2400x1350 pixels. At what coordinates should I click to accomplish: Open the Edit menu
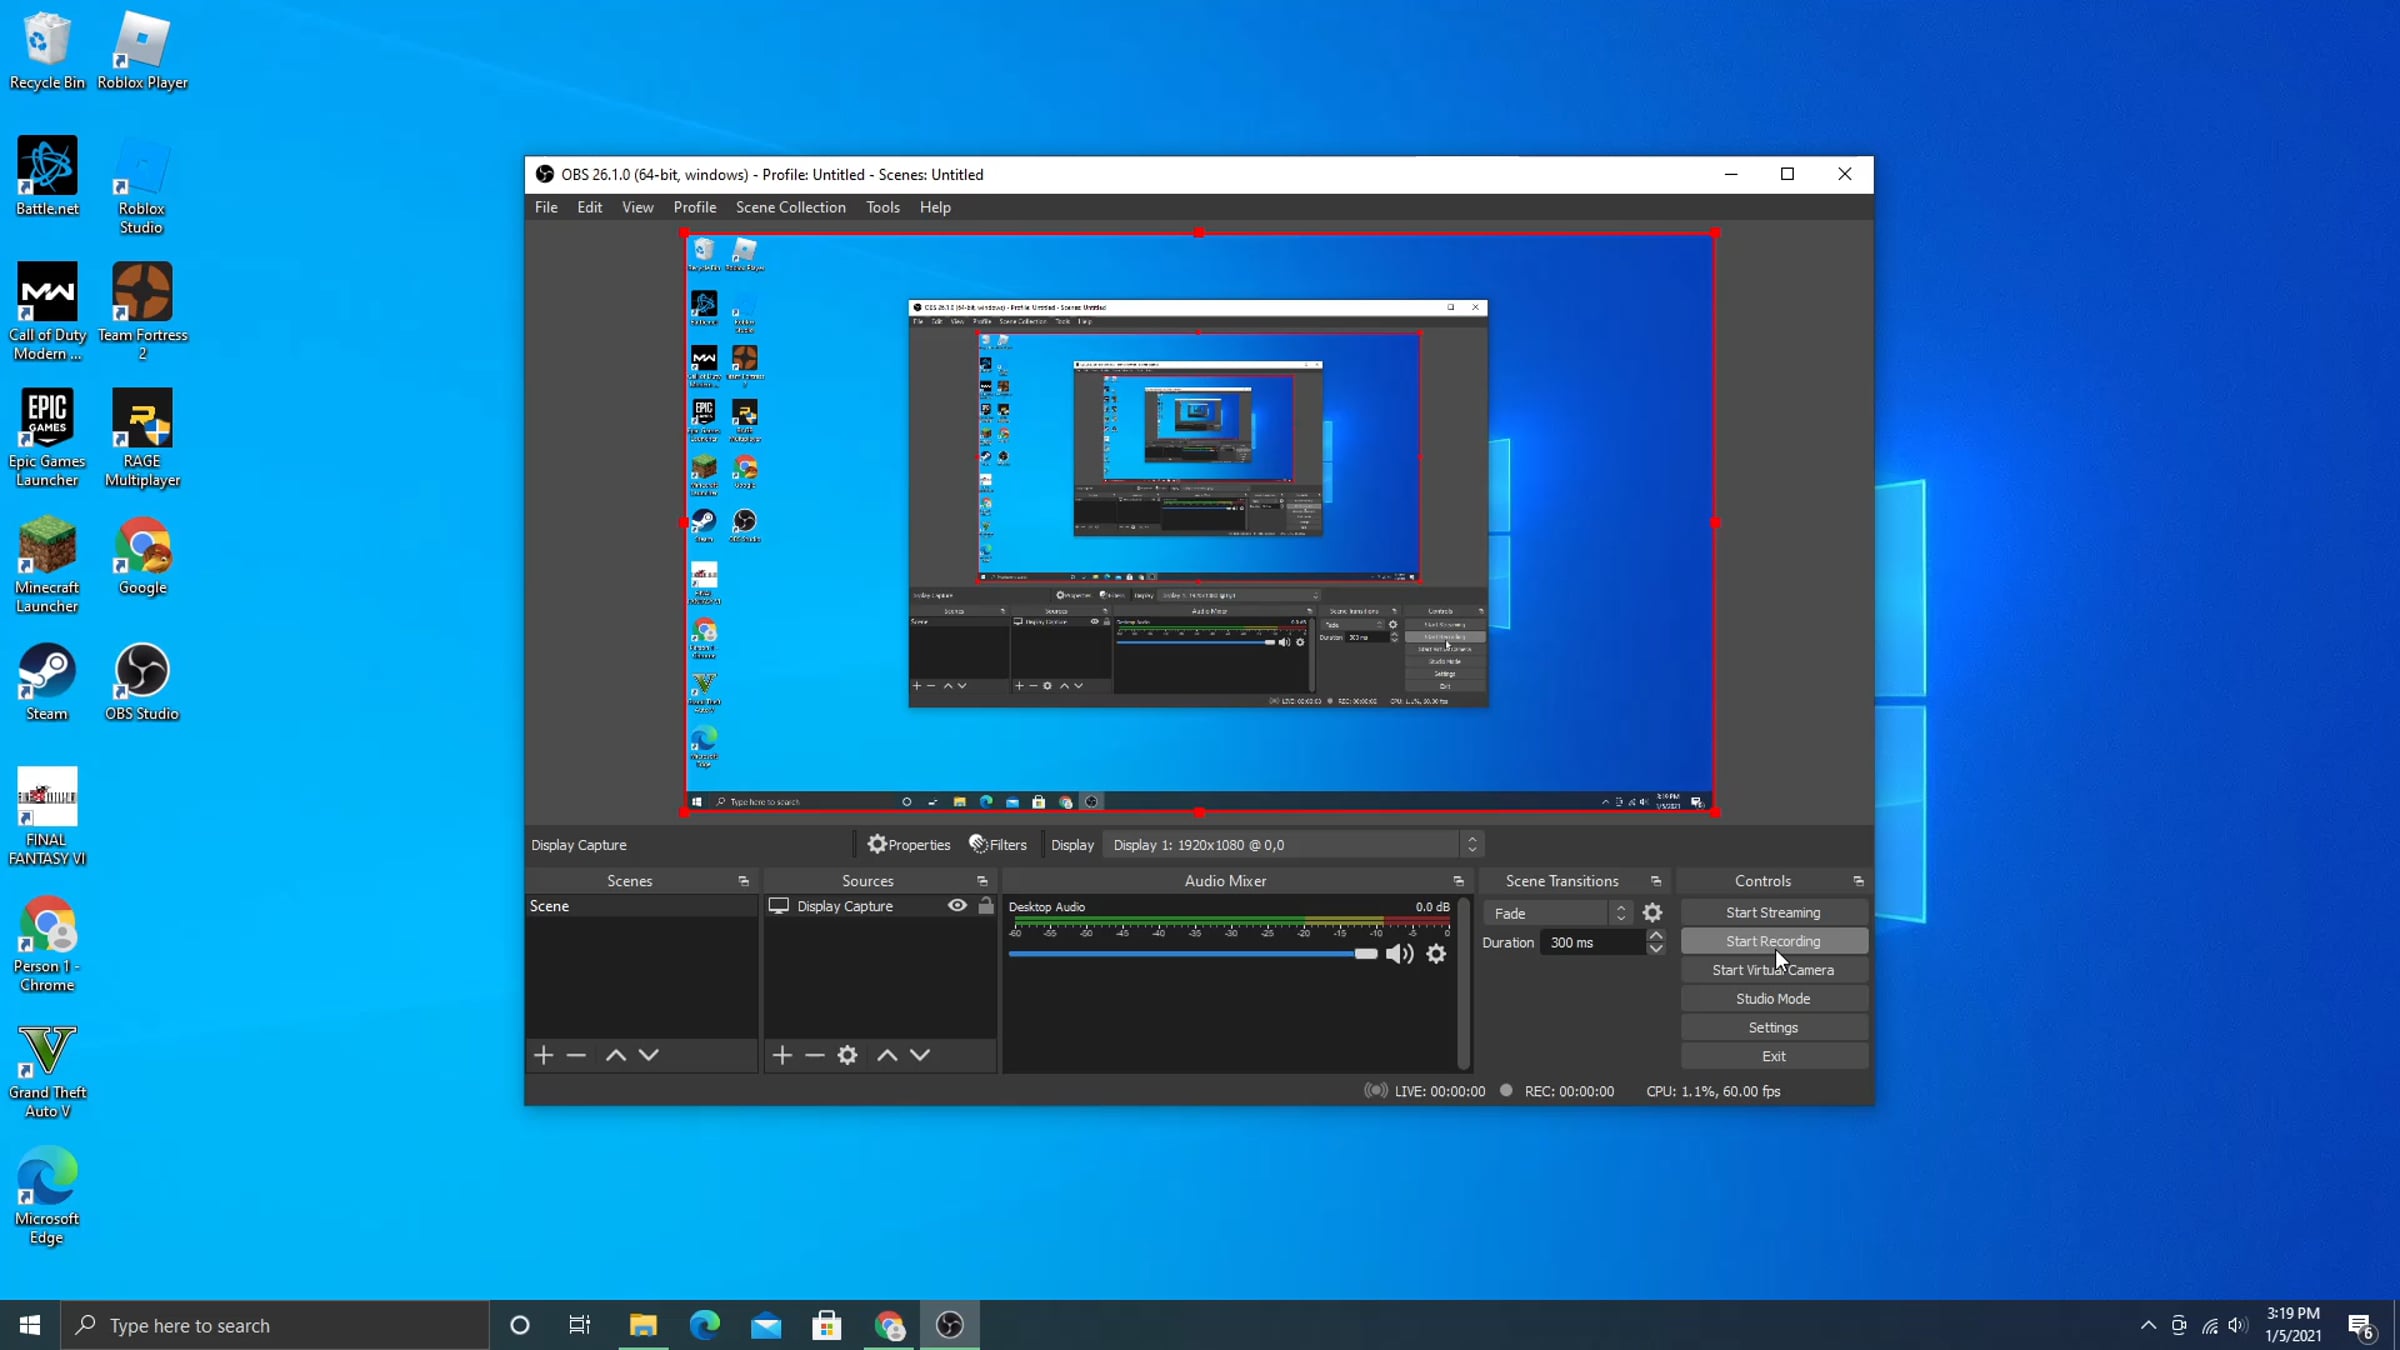click(590, 207)
